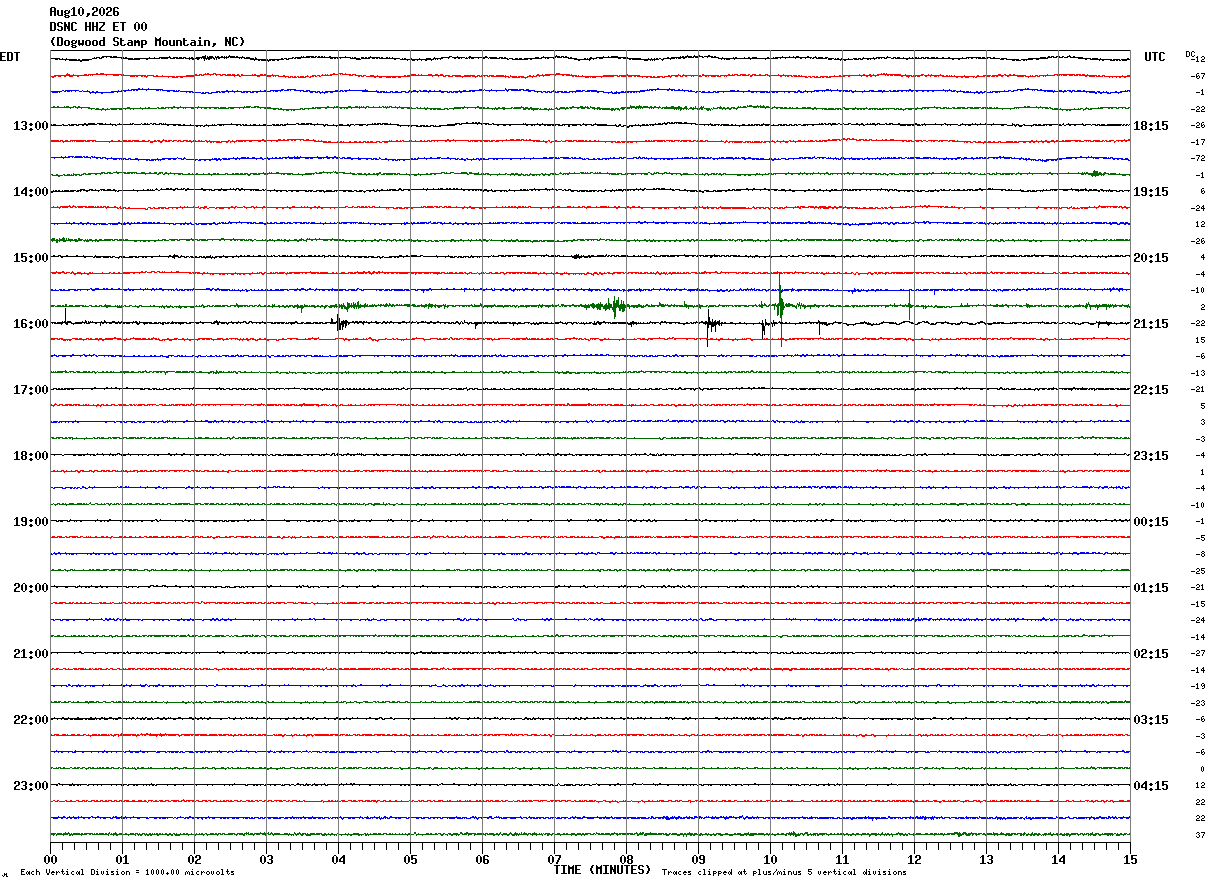The width and height of the screenshot is (1210, 886).
Task: Click the EDT timezone header label
Action: click(x=10, y=57)
